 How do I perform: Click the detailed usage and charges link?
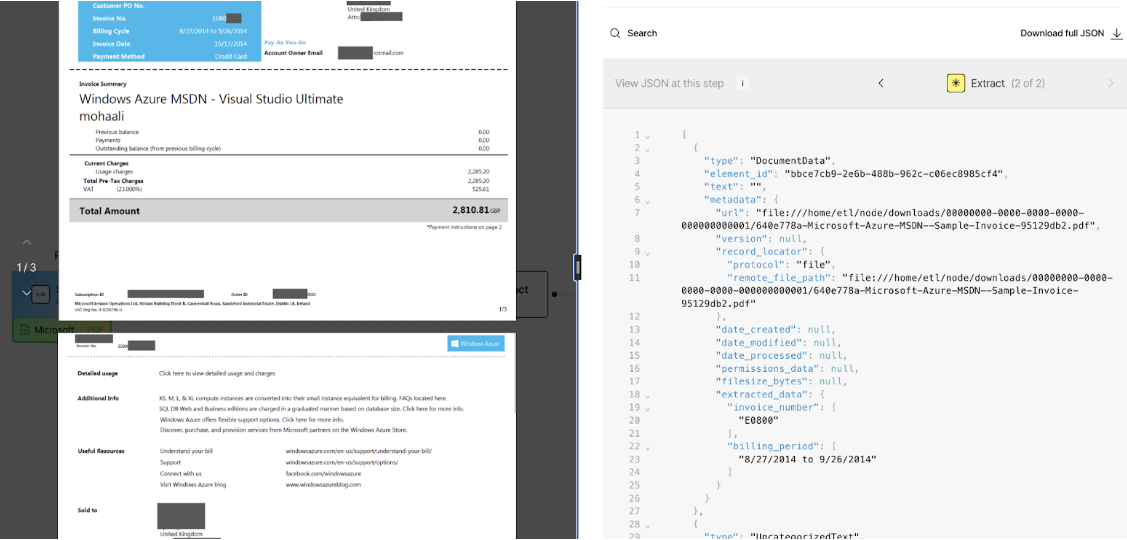(x=217, y=373)
